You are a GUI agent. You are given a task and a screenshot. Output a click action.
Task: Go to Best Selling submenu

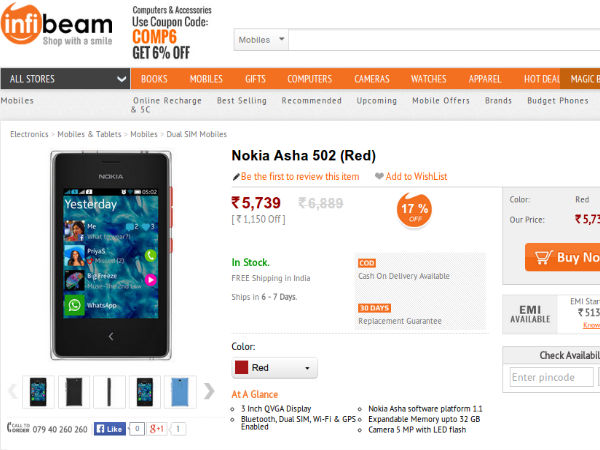pos(241,101)
